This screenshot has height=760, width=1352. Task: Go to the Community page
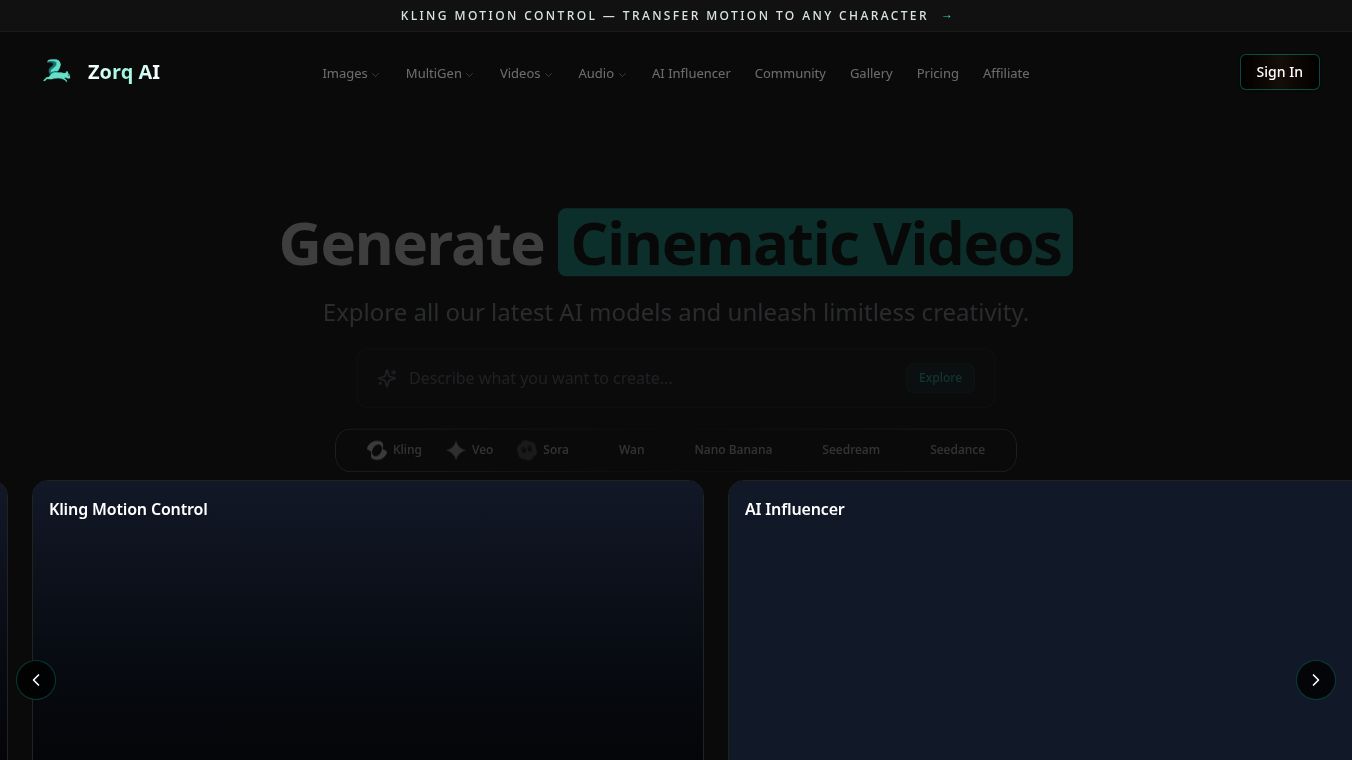(x=790, y=74)
